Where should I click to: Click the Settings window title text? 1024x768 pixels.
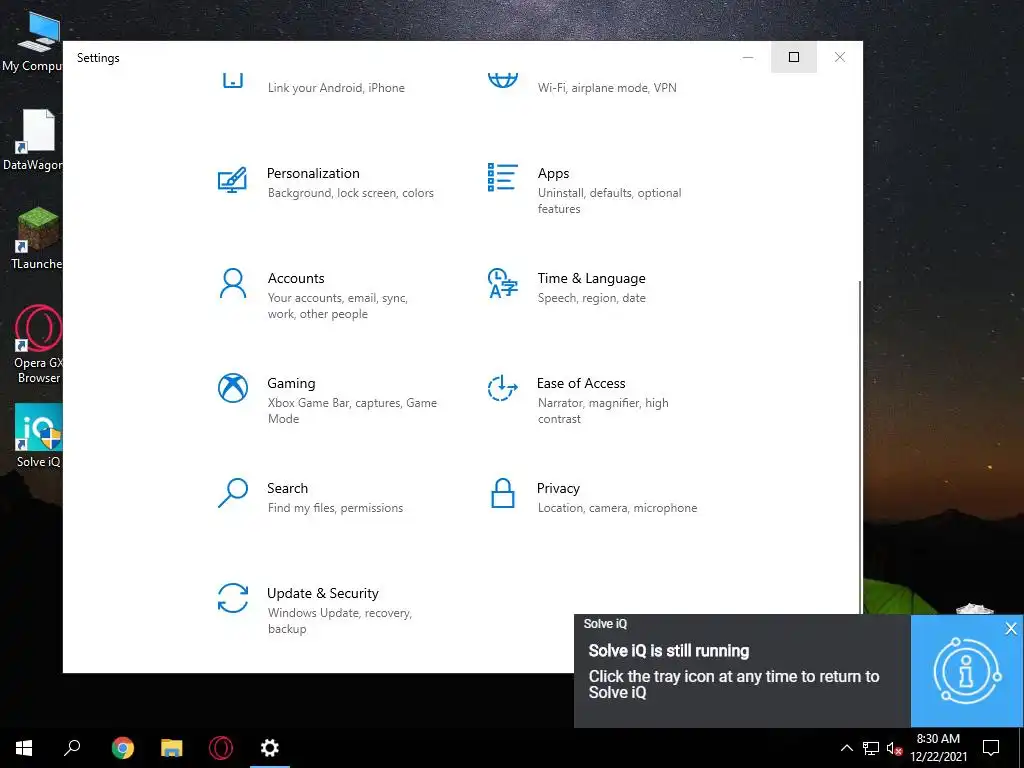pyautogui.click(x=98, y=57)
